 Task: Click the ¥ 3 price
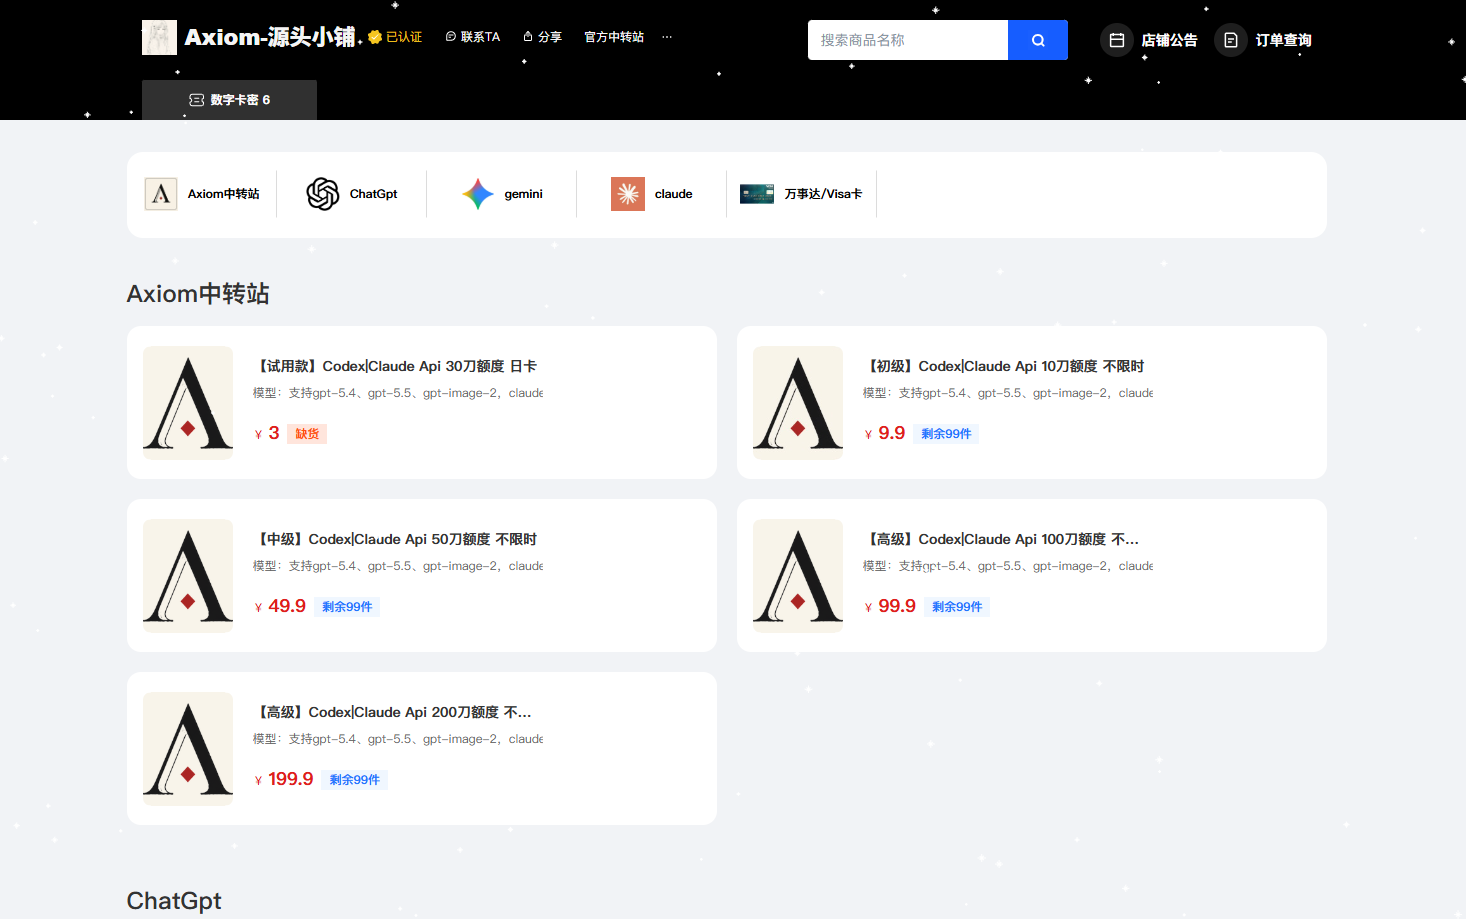[x=267, y=433]
